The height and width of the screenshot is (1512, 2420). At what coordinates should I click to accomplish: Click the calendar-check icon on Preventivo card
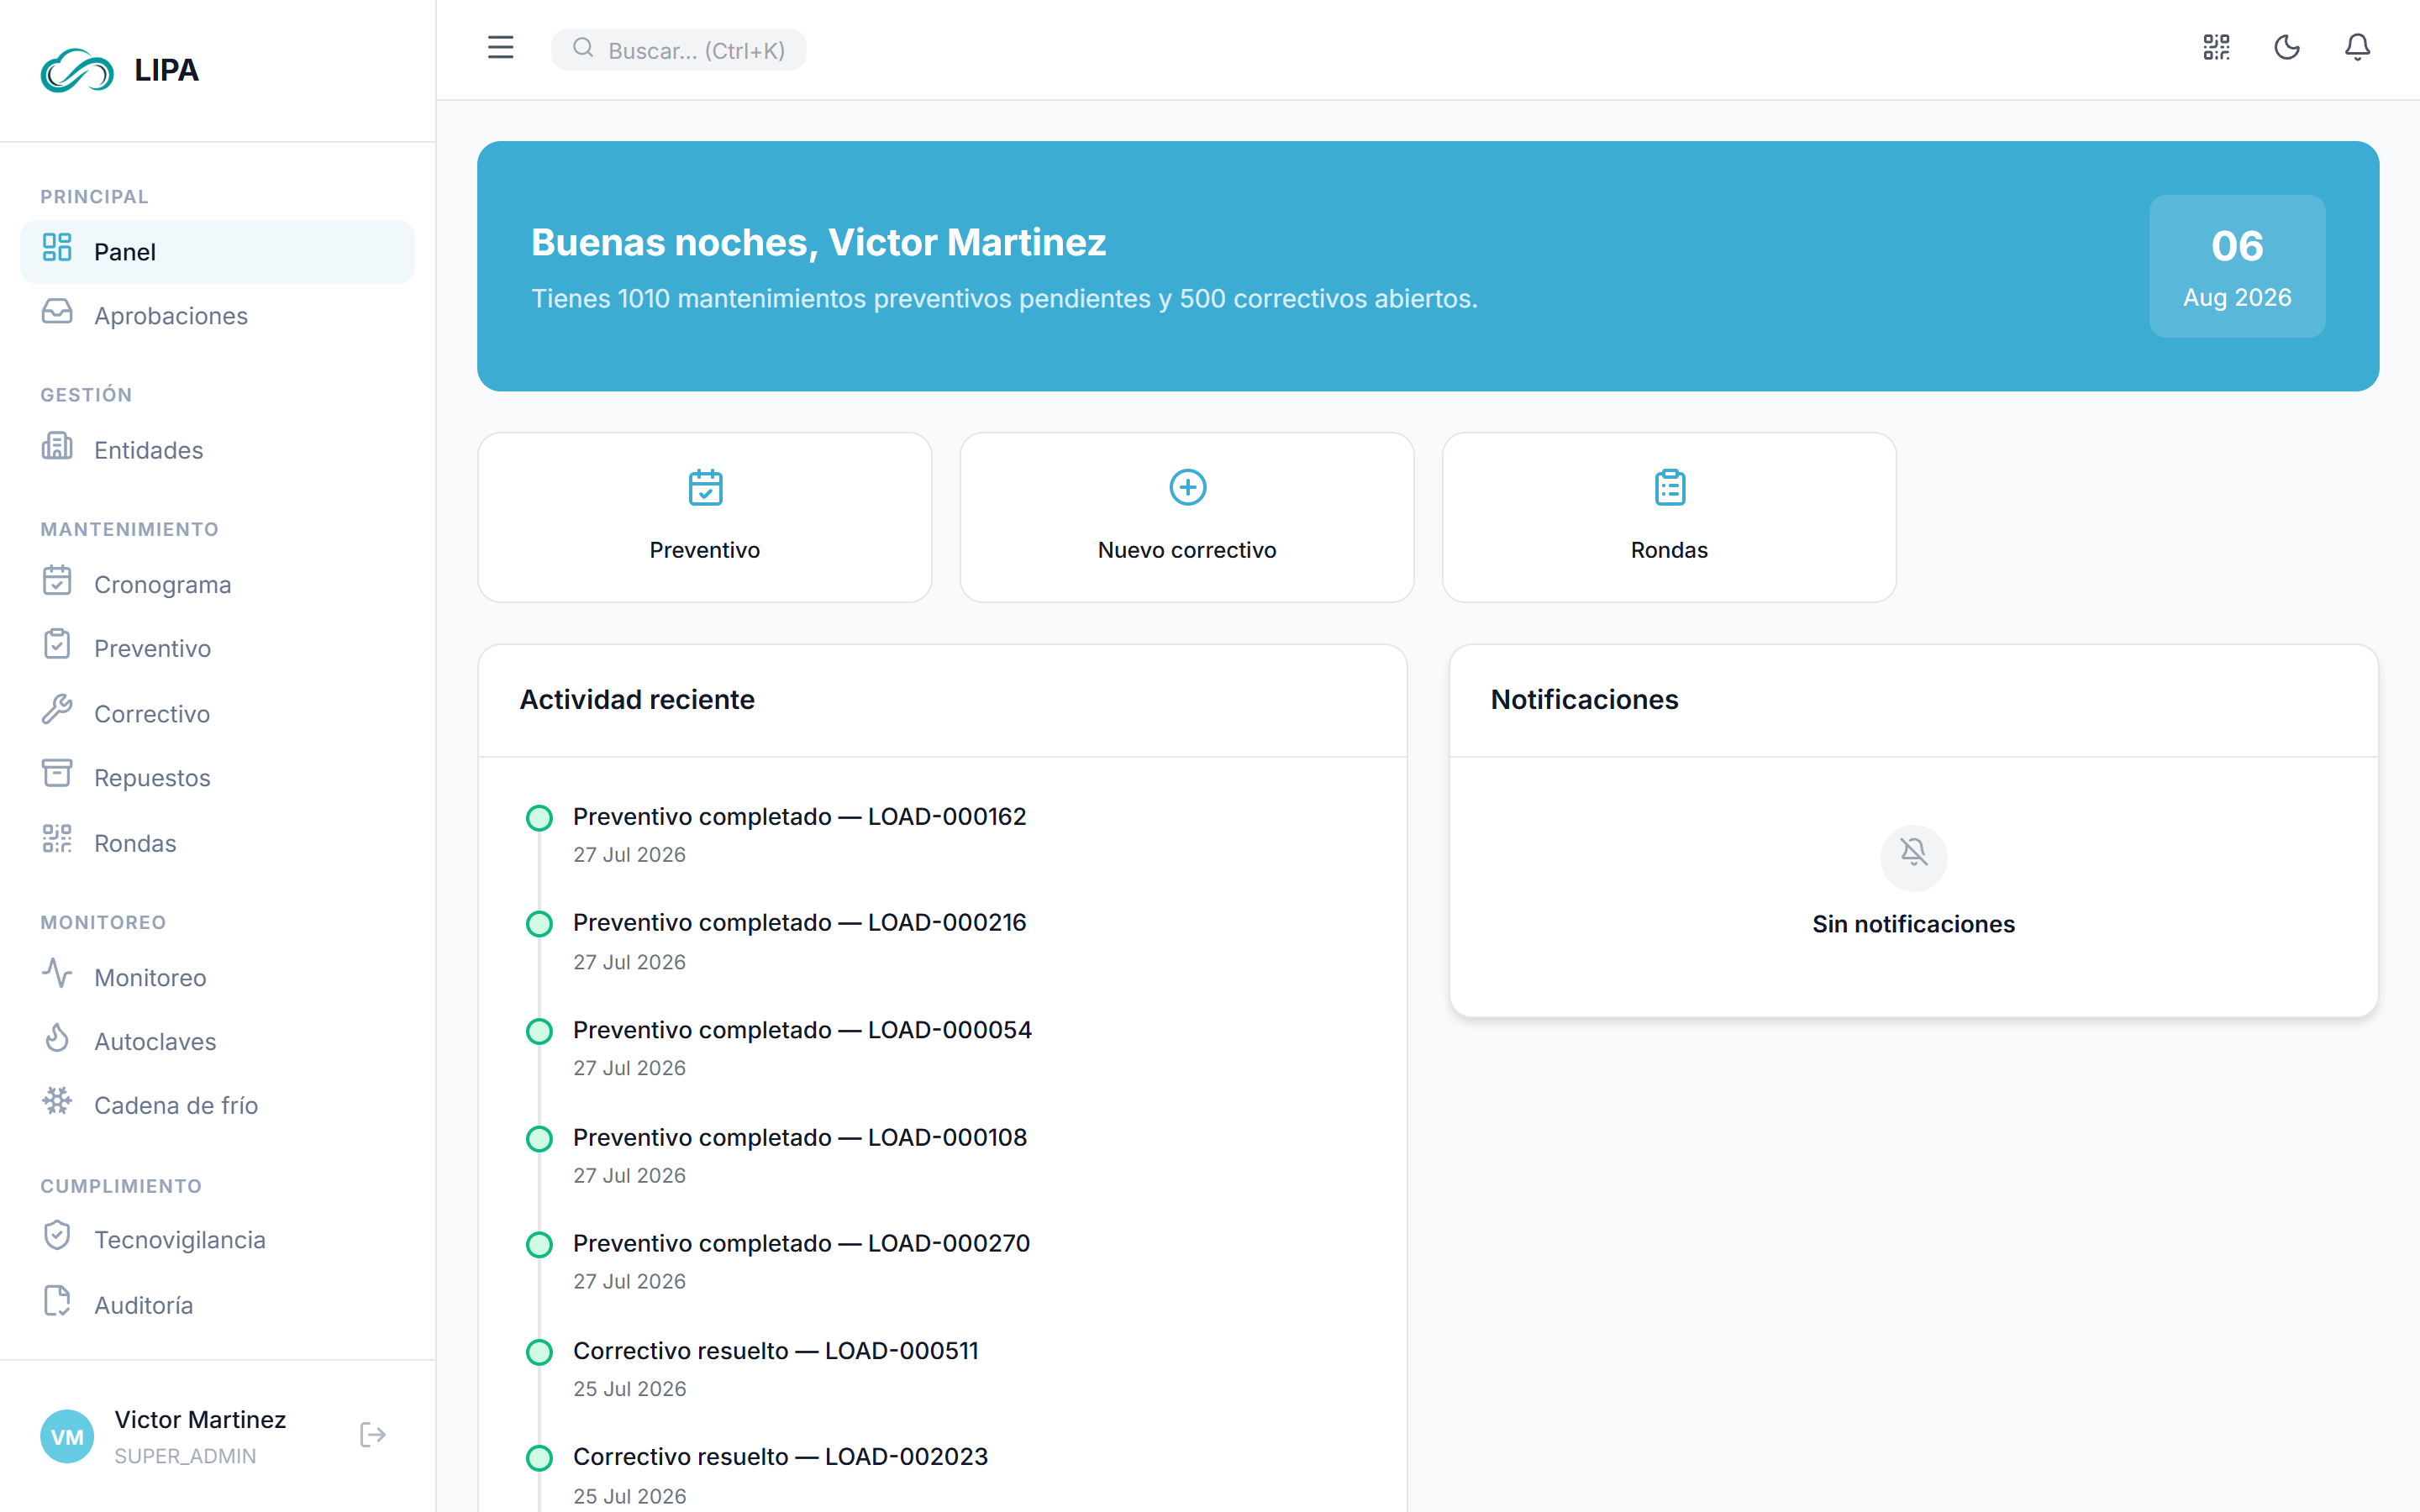tap(705, 488)
